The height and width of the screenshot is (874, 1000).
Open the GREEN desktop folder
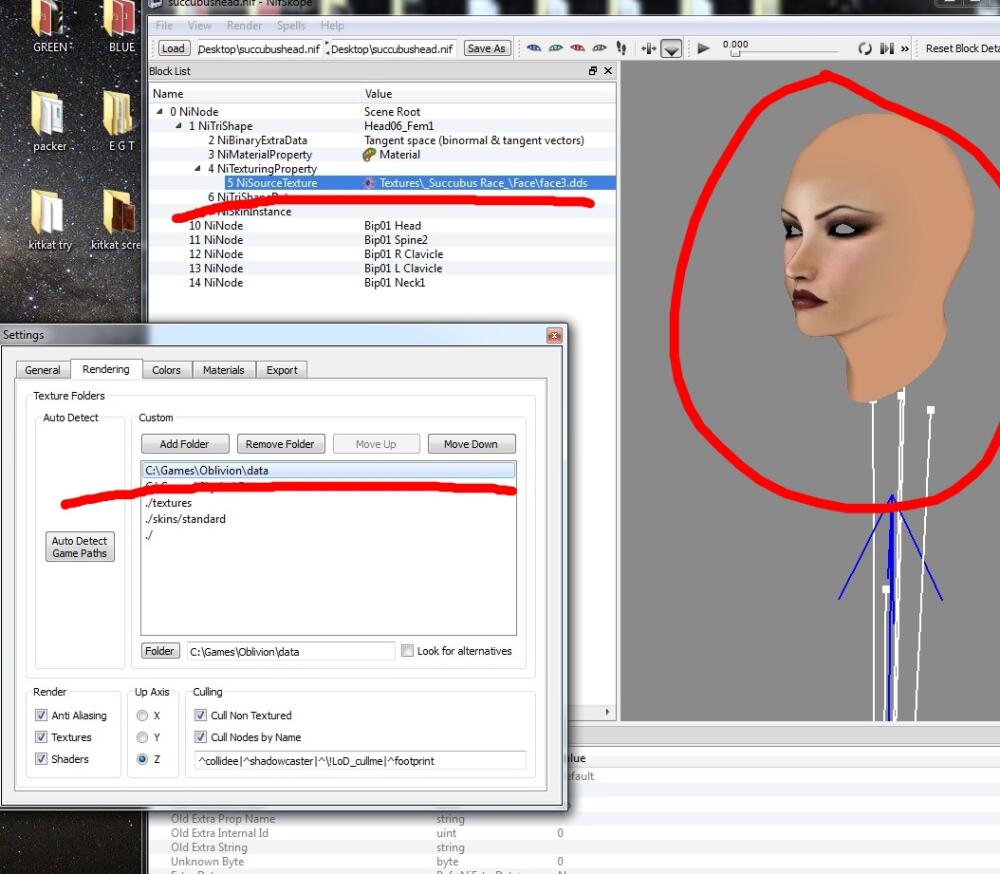click(x=50, y=26)
